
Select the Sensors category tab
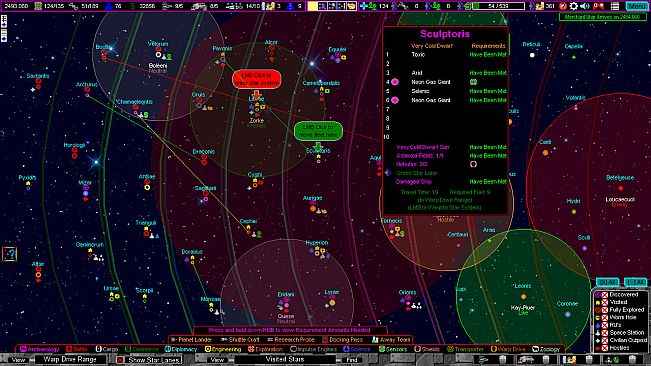click(x=393, y=349)
